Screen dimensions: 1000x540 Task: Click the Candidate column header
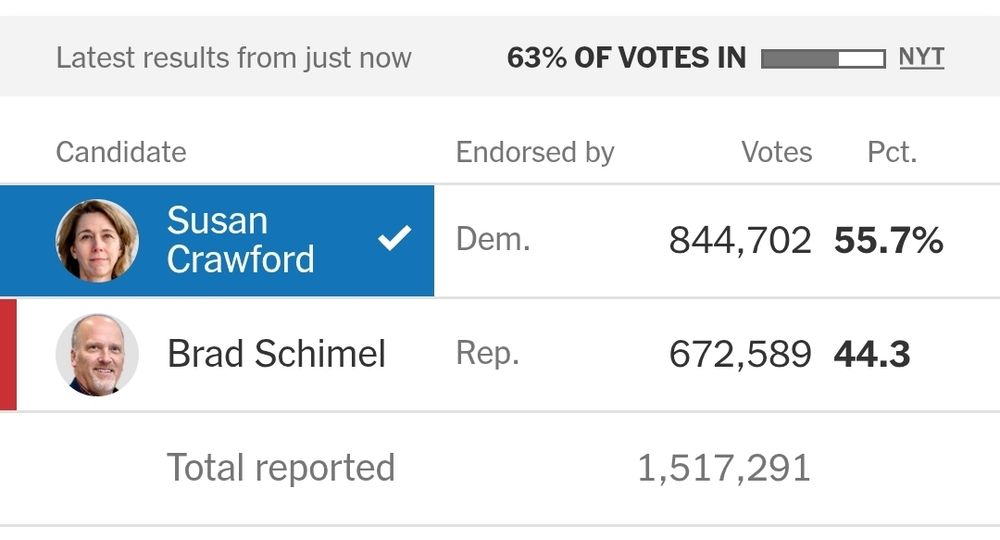(x=121, y=152)
